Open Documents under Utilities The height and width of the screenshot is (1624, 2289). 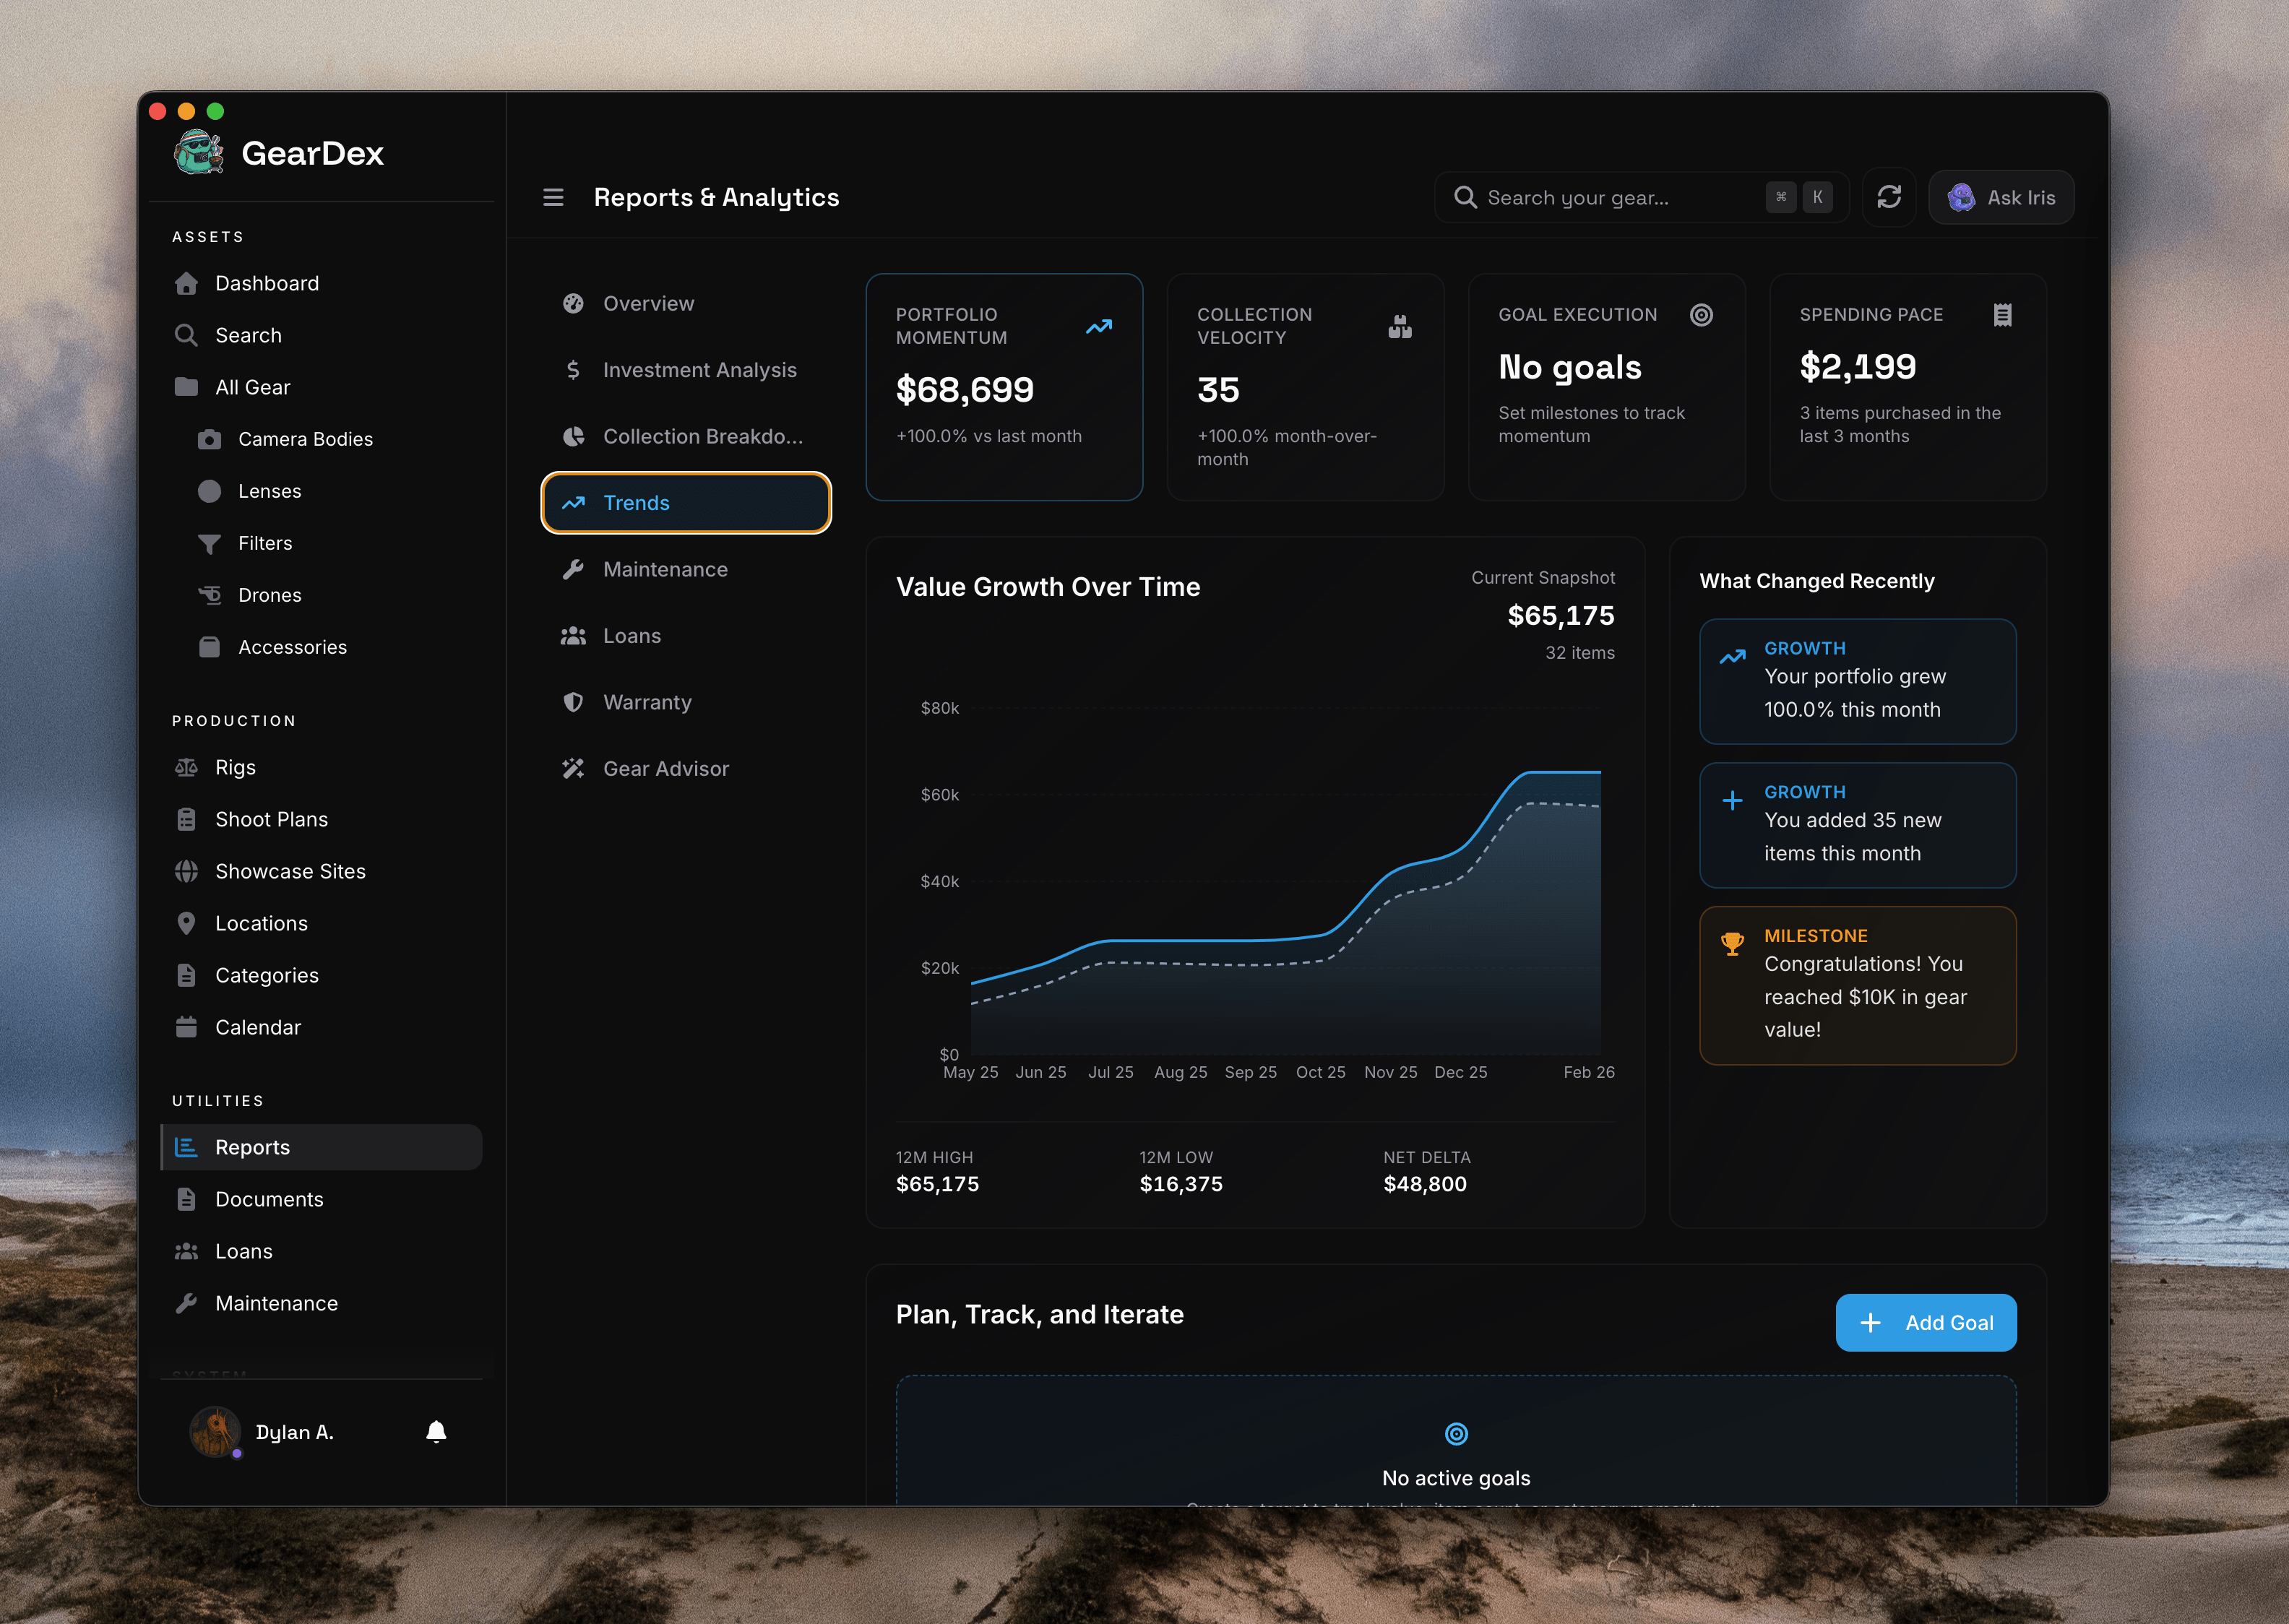point(321,1199)
